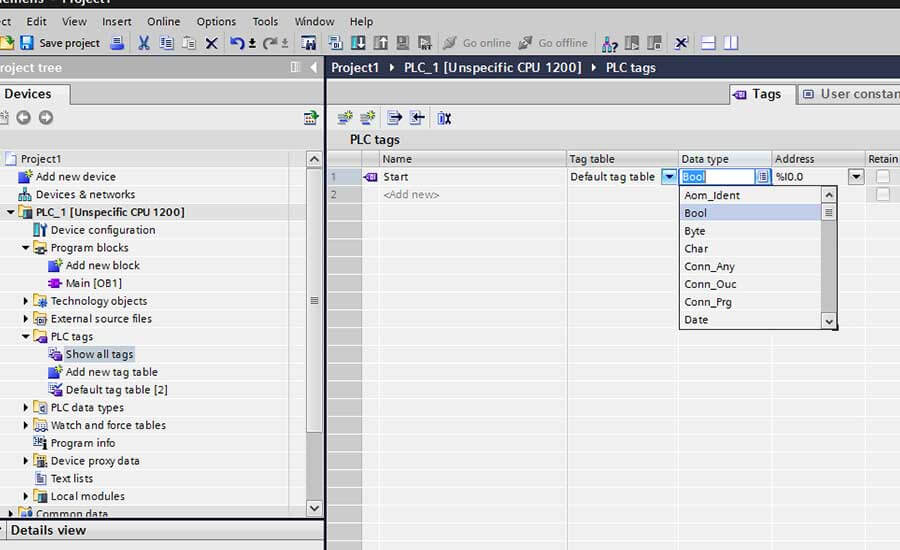Navigate back in project tree
Image resolution: width=900 pixels, height=550 pixels.
[23, 118]
